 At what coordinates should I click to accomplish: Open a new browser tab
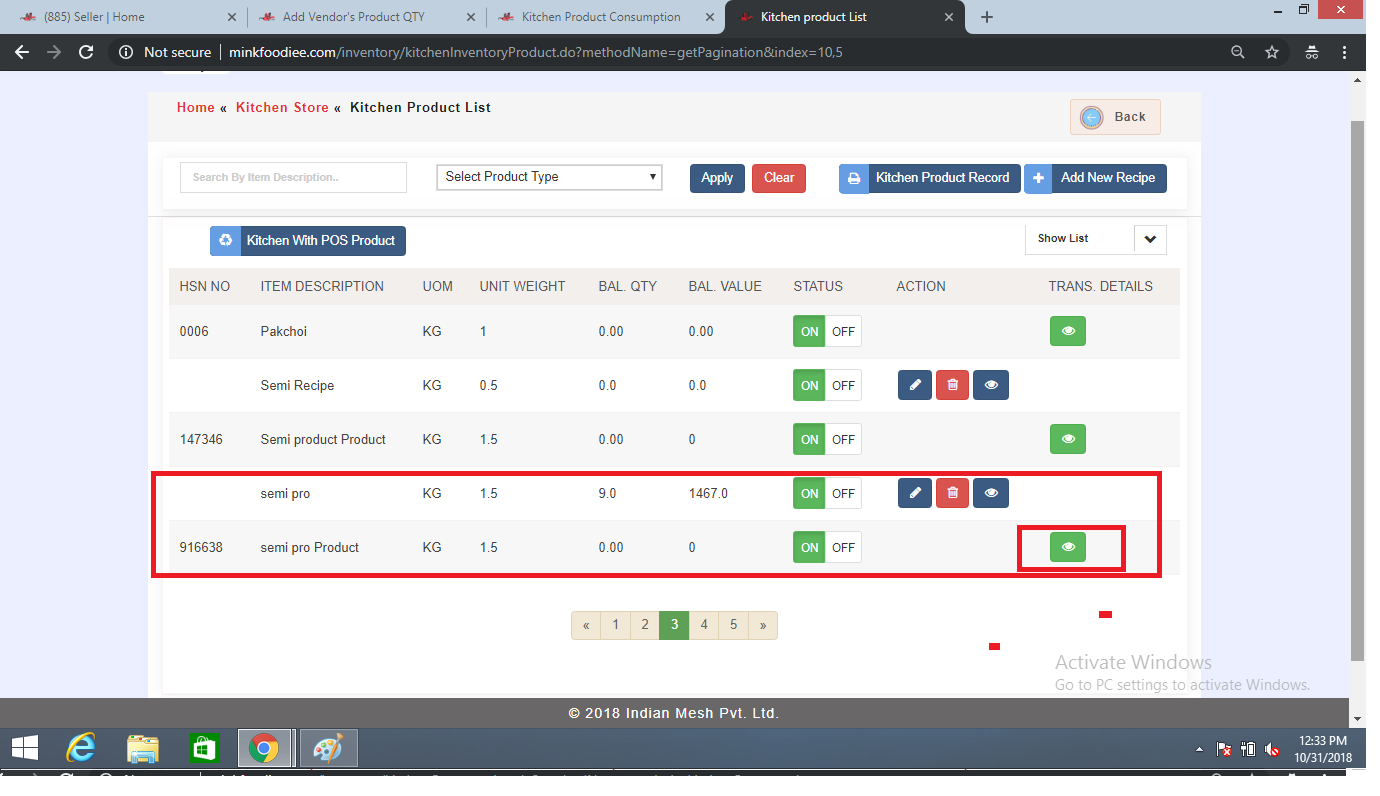click(987, 17)
